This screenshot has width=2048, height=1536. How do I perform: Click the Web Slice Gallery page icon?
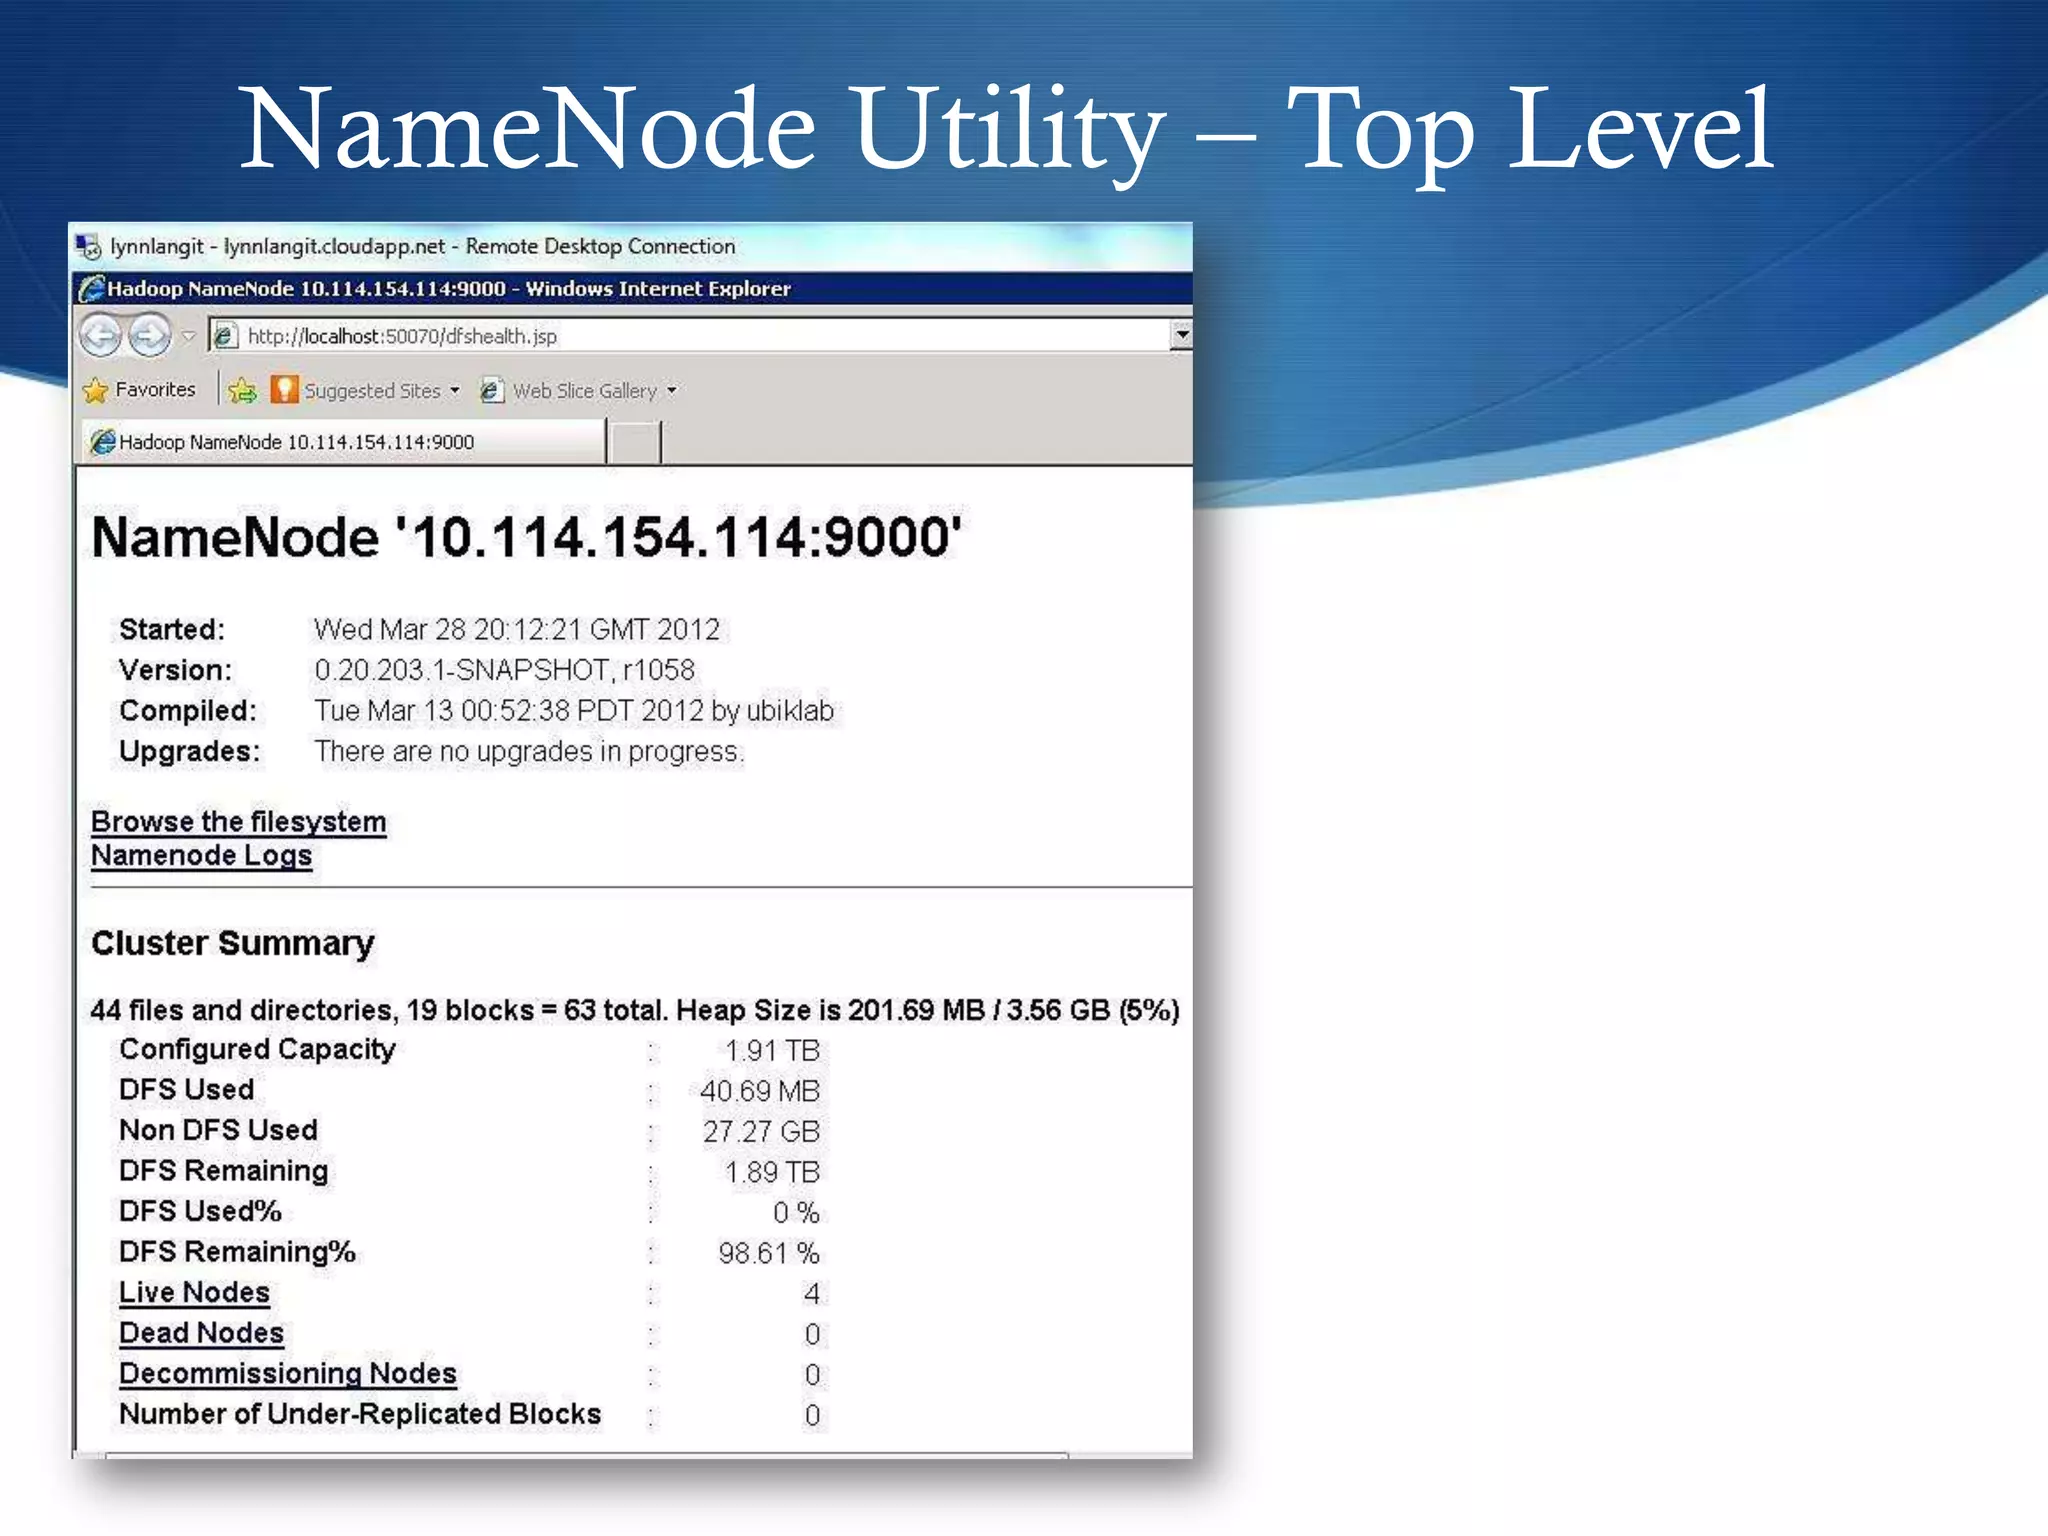pyautogui.click(x=491, y=390)
